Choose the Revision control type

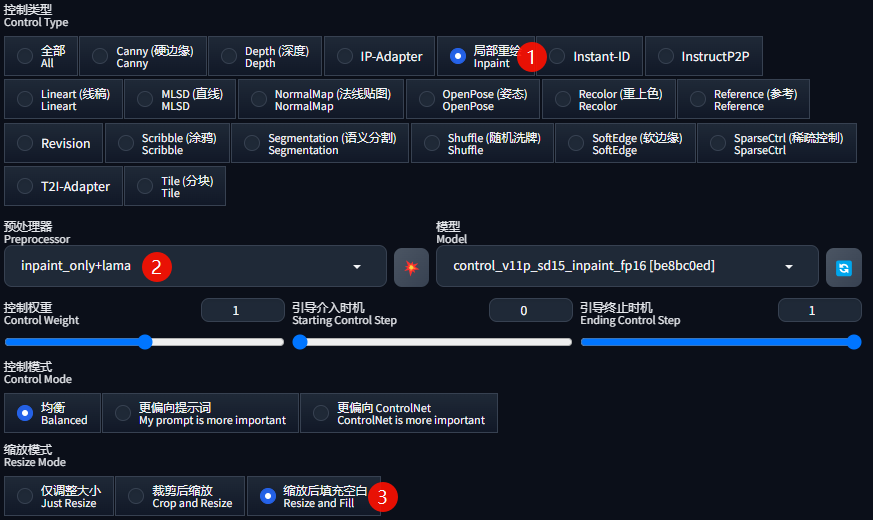click(53, 143)
